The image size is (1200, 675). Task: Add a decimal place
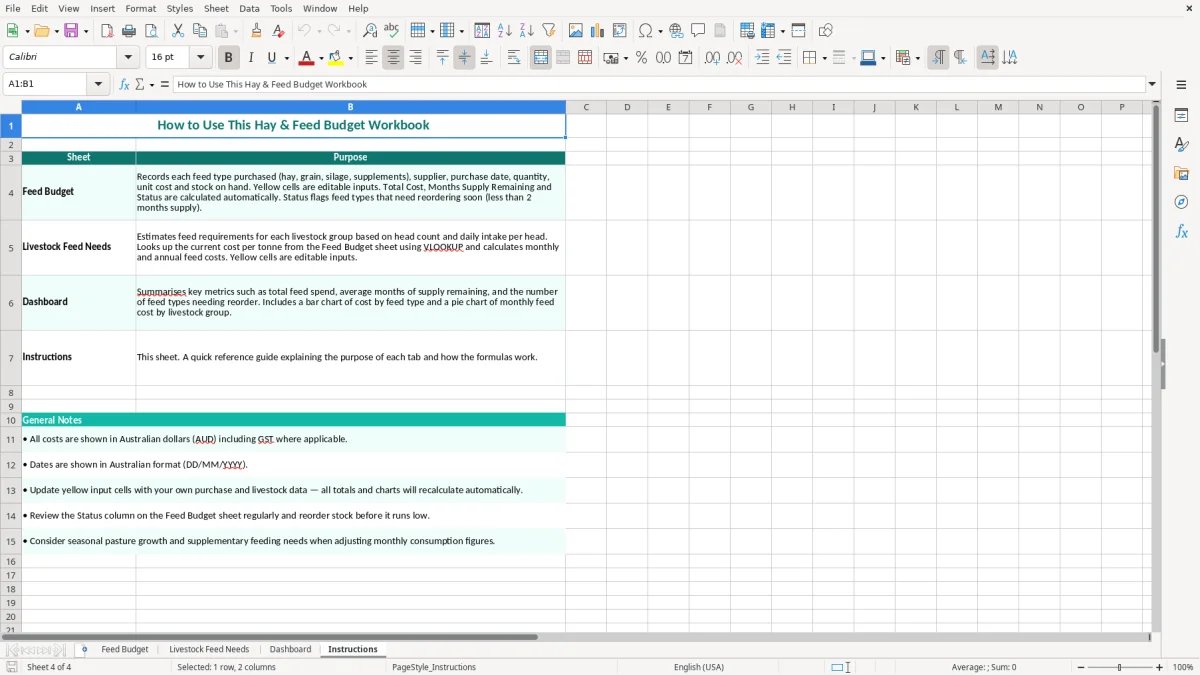pyautogui.click(x=712, y=58)
